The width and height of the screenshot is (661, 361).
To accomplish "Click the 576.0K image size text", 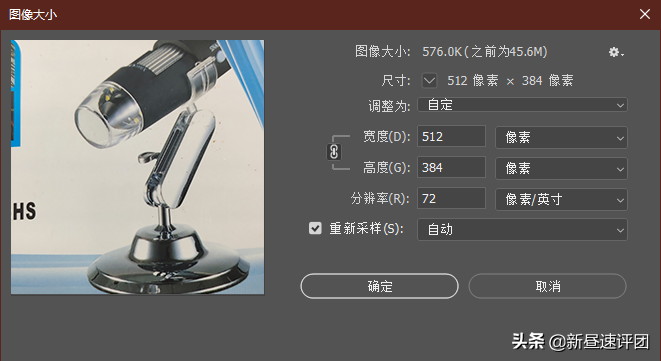I will pyautogui.click(x=485, y=51).
